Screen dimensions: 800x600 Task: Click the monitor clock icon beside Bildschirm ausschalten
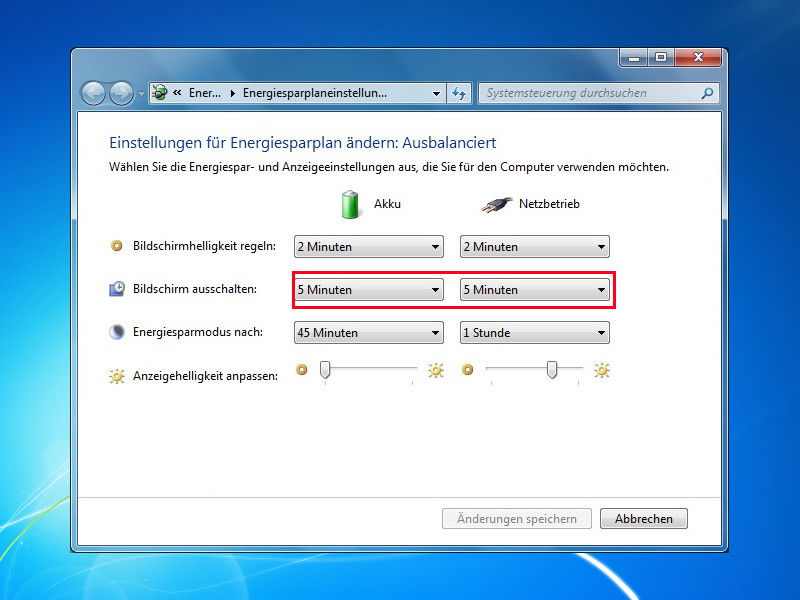pyautogui.click(x=117, y=289)
